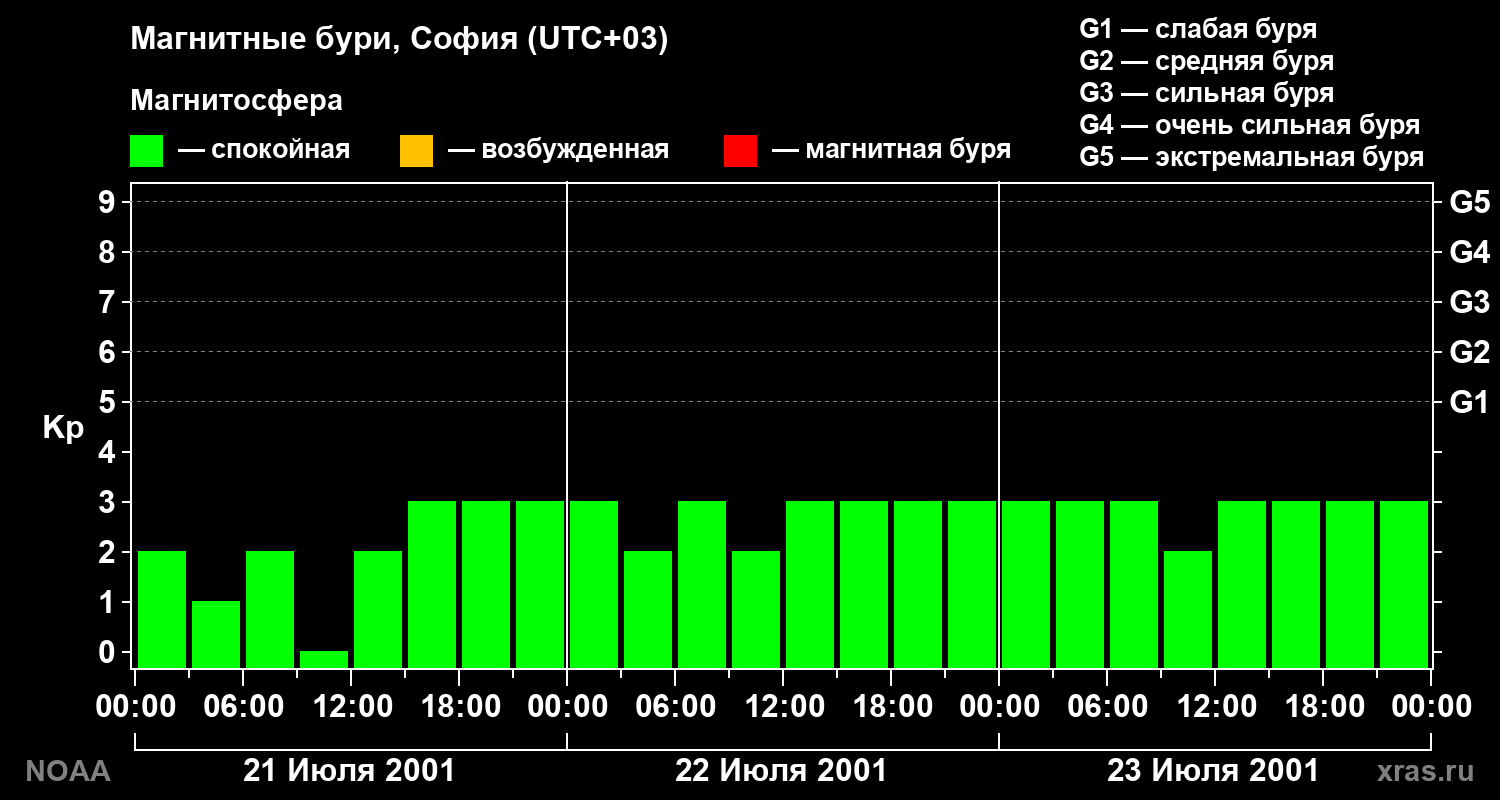Click the 21 Июля 21:00–00:00 bar (Kp 3)

coord(540,584)
